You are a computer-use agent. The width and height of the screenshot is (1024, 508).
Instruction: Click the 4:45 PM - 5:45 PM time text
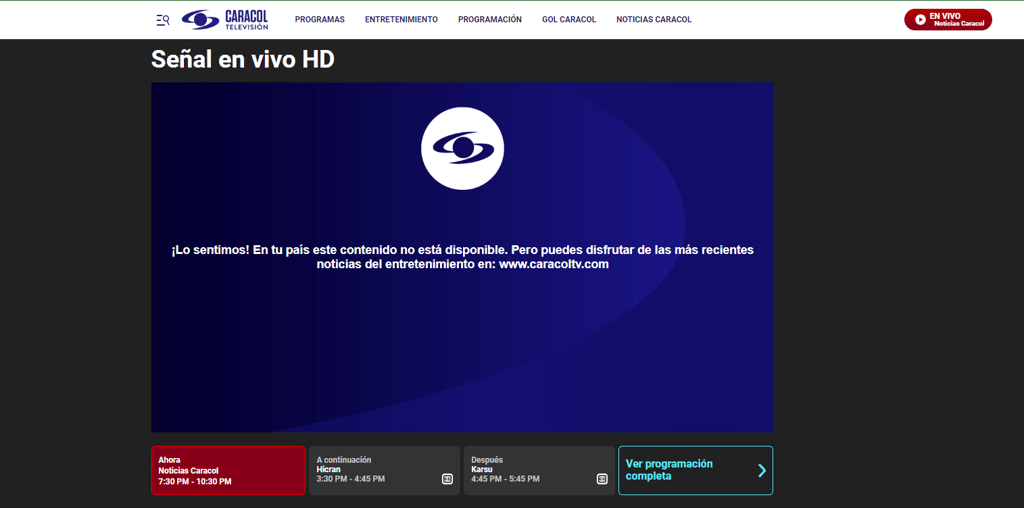coord(505,479)
